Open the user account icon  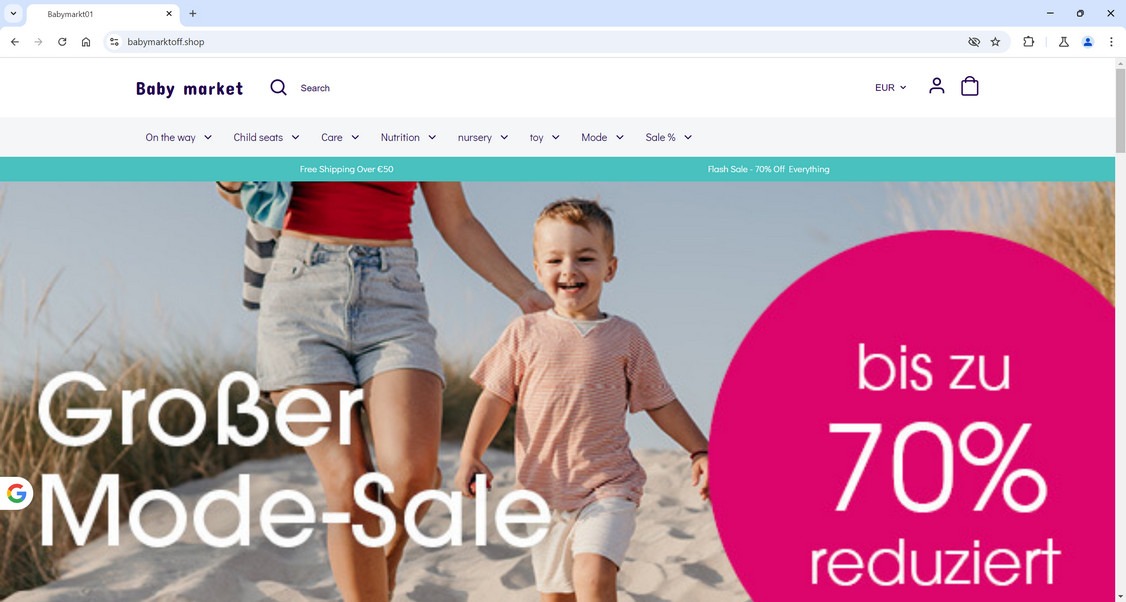click(936, 86)
